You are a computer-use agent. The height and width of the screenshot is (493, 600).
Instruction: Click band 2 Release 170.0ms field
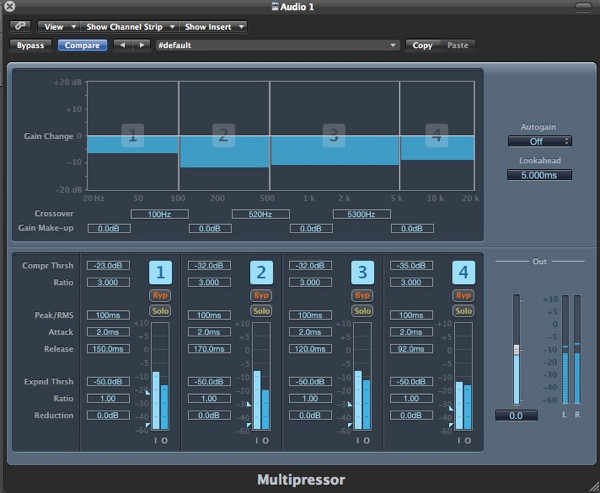pos(209,349)
